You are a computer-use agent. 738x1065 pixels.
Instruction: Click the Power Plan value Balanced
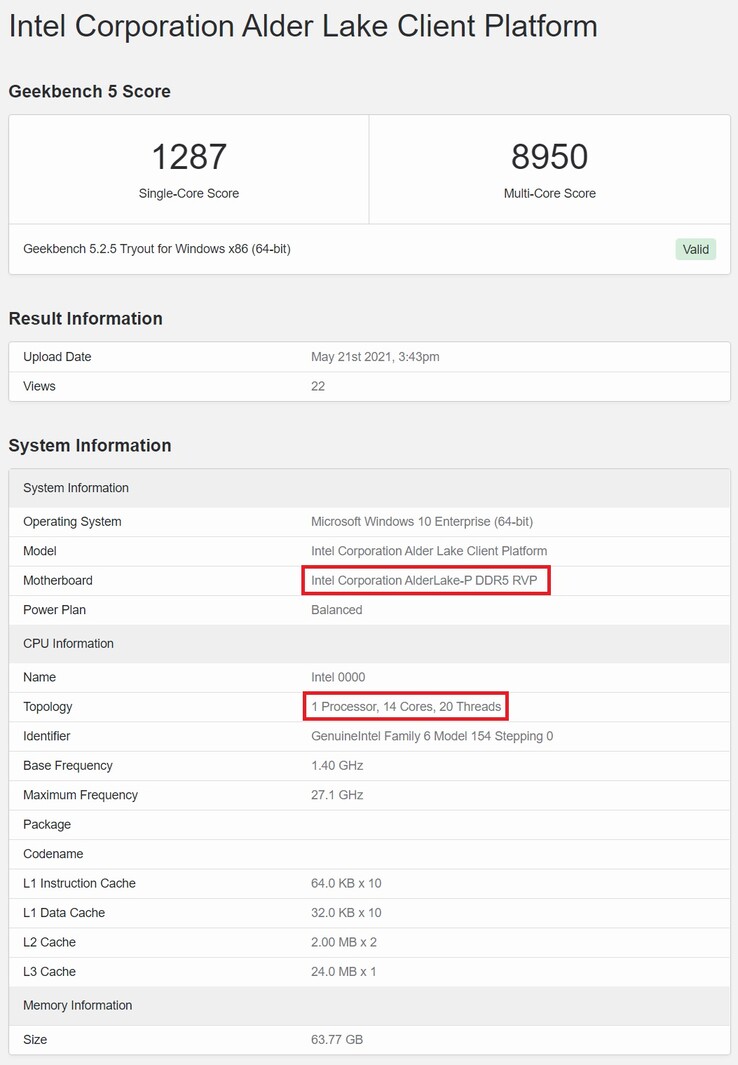[x=337, y=610]
